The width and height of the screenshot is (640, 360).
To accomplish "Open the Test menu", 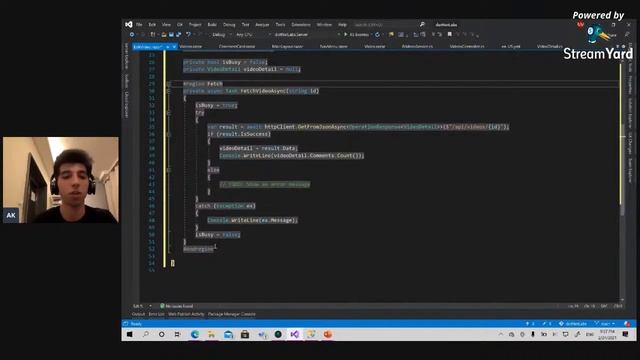I will coord(245,24).
